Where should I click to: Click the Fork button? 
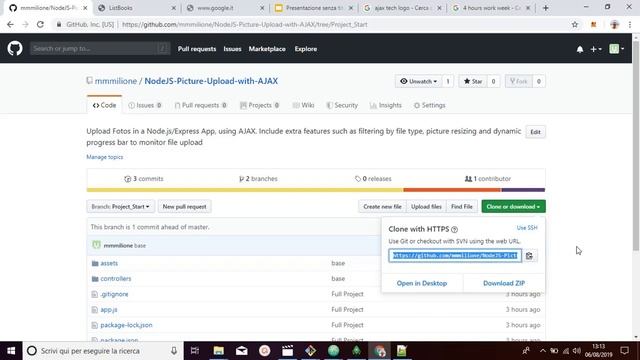(x=519, y=81)
